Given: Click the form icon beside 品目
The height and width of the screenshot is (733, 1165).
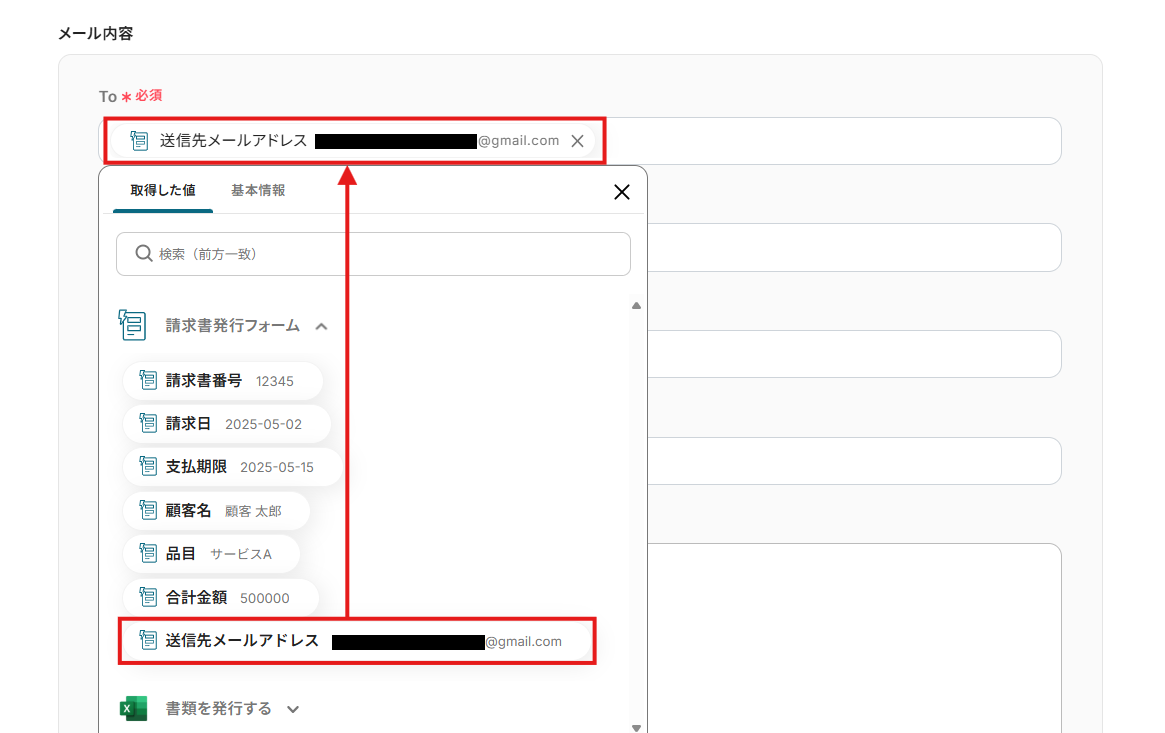Looking at the screenshot, I should coord(148,553).
